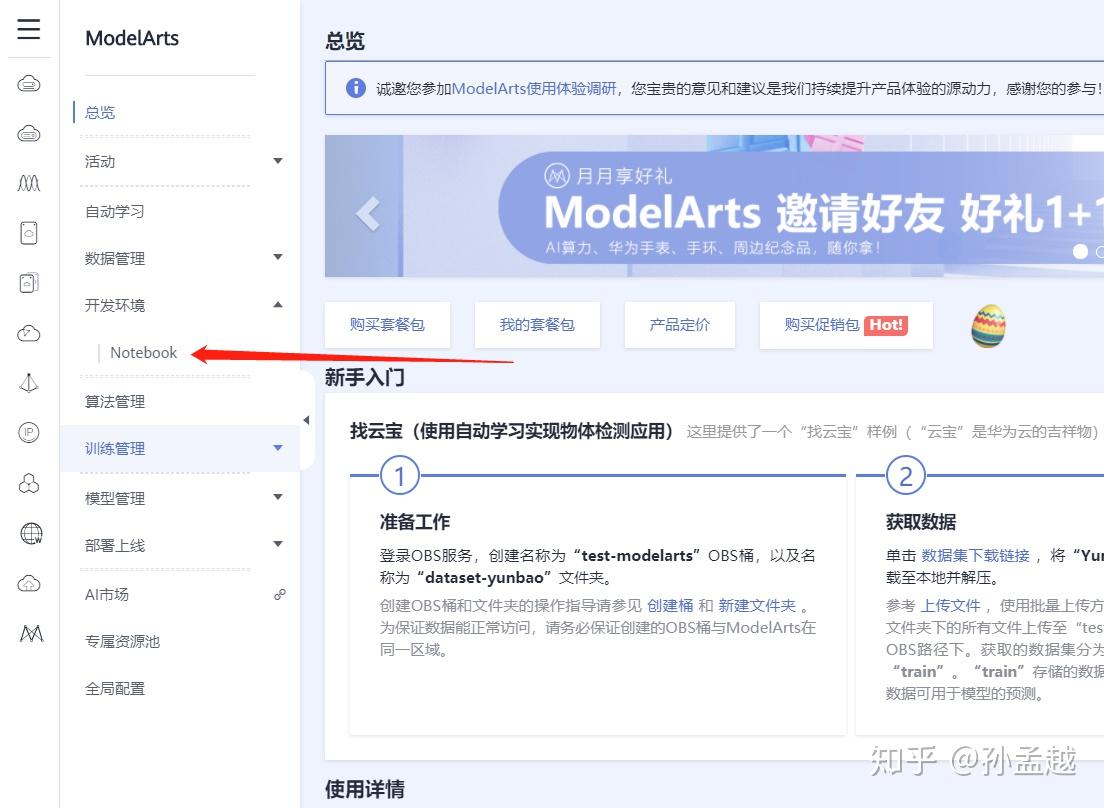Open 总览 in the sidebar
This screenshot has width=1104, height=808.
click(x=100, y=113)
